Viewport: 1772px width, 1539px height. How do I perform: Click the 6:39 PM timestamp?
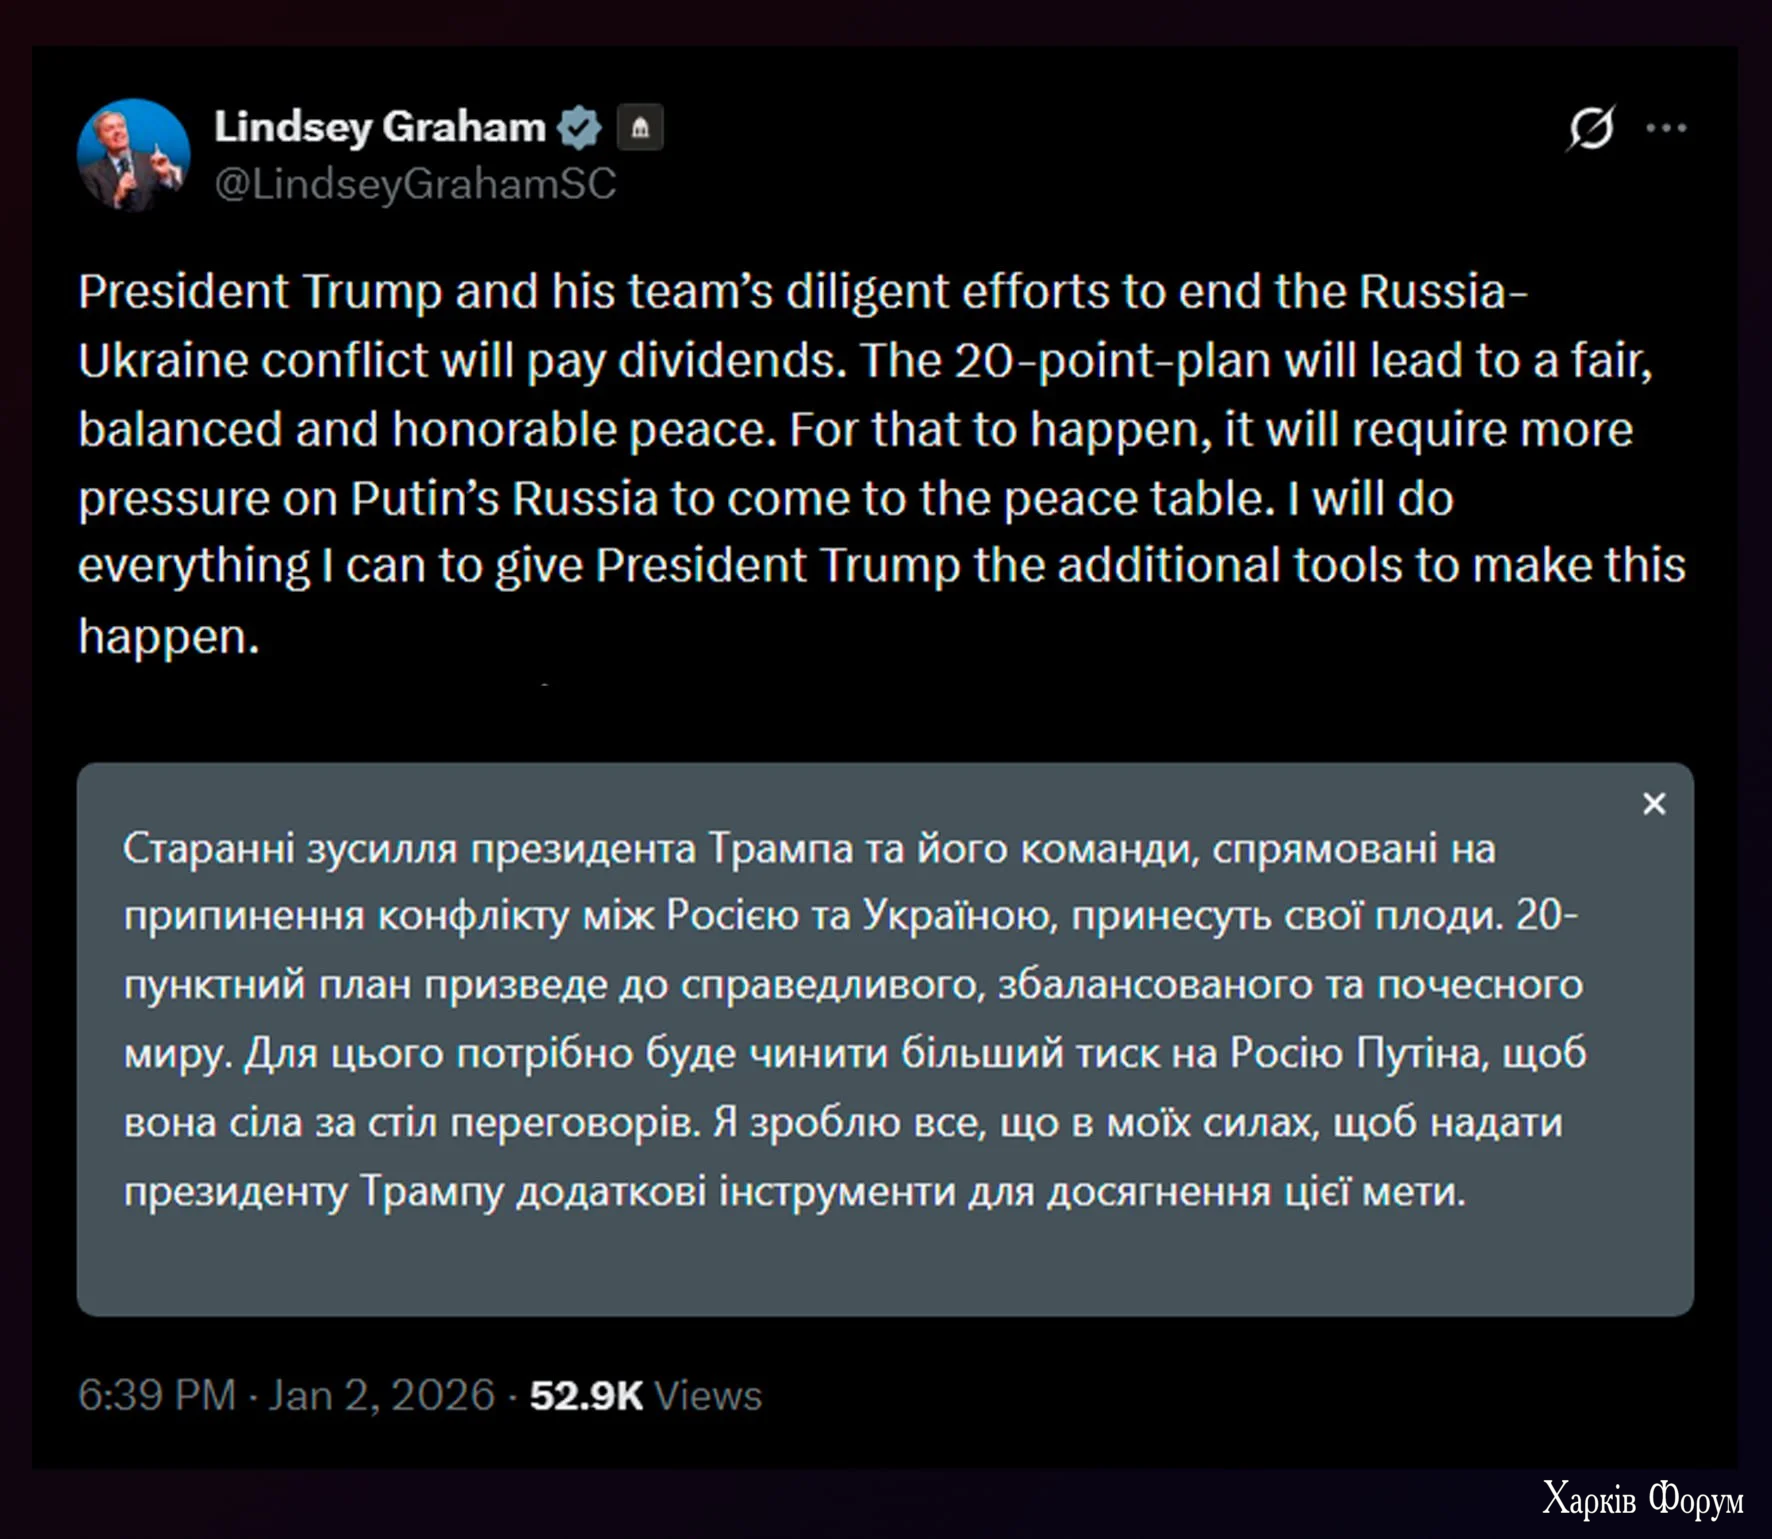157,1395
